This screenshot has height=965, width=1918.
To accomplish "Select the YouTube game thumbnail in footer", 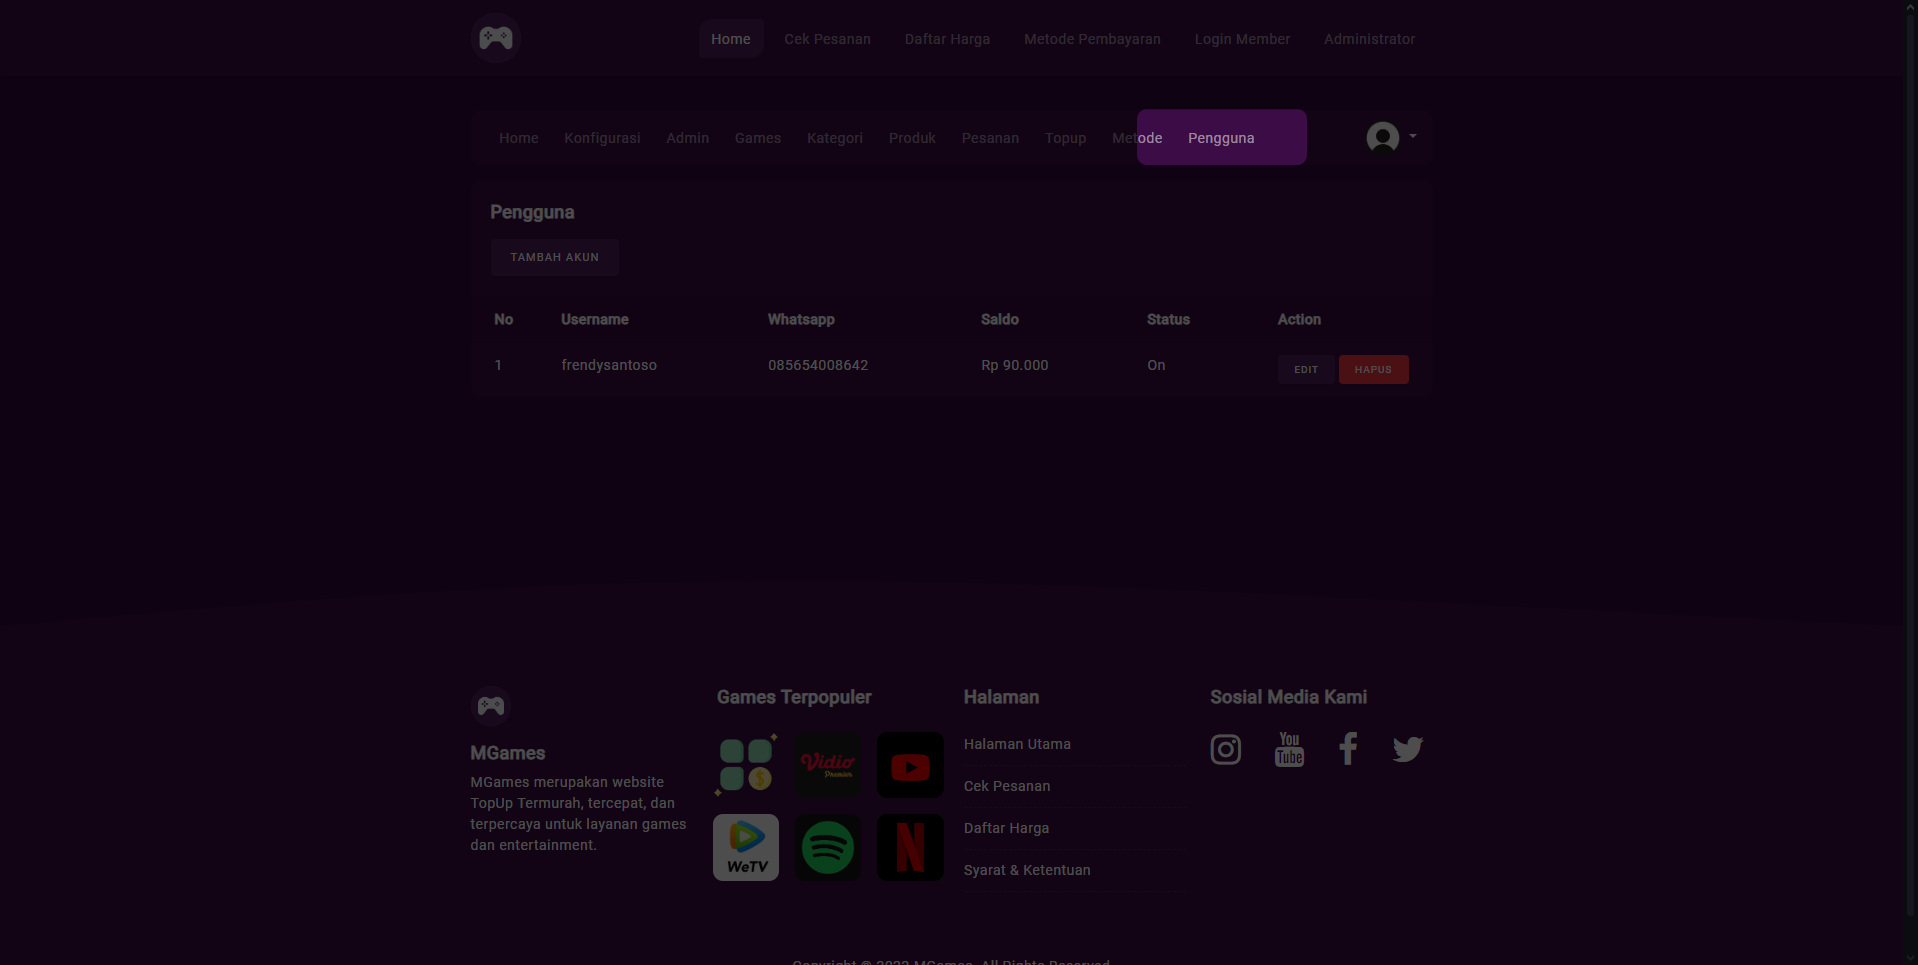I will pyautogui.click(x=910, y=765).
